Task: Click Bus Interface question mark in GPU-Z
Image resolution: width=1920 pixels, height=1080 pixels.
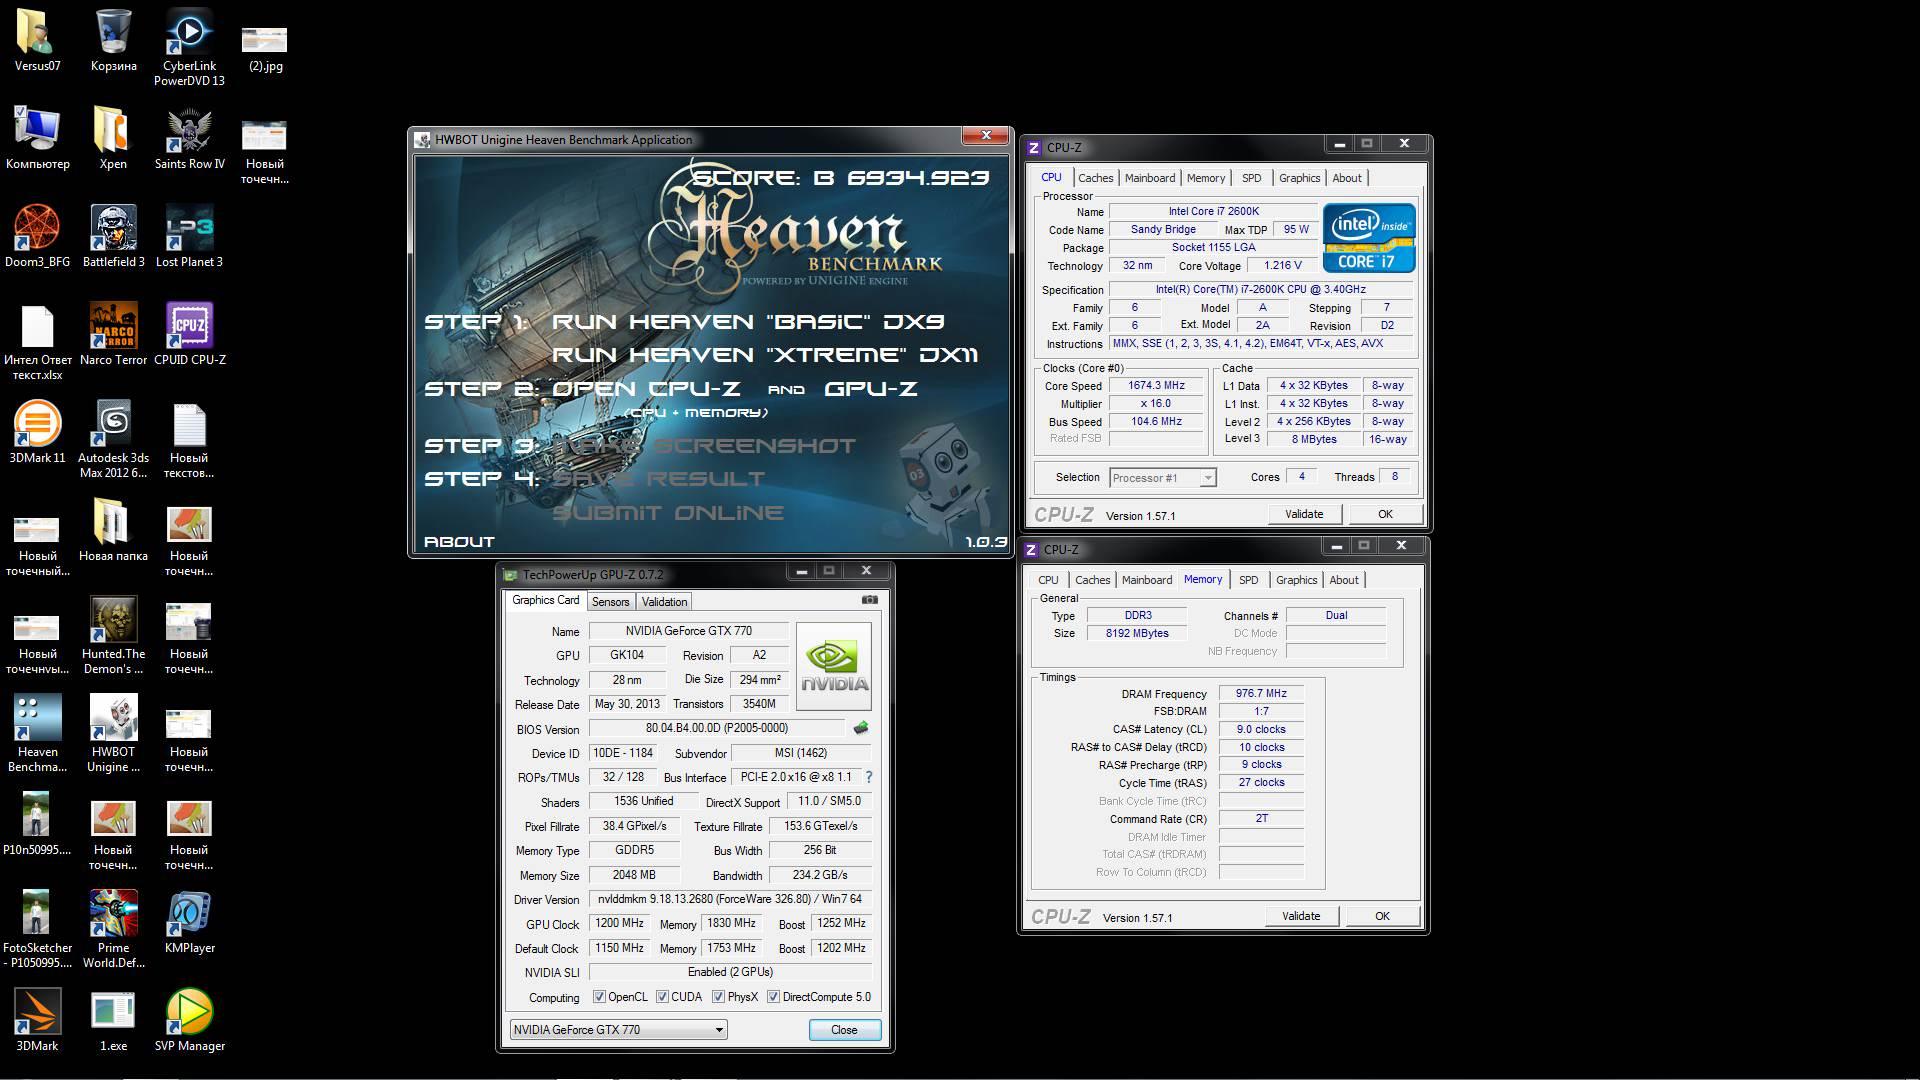Action: pos(868,777)
